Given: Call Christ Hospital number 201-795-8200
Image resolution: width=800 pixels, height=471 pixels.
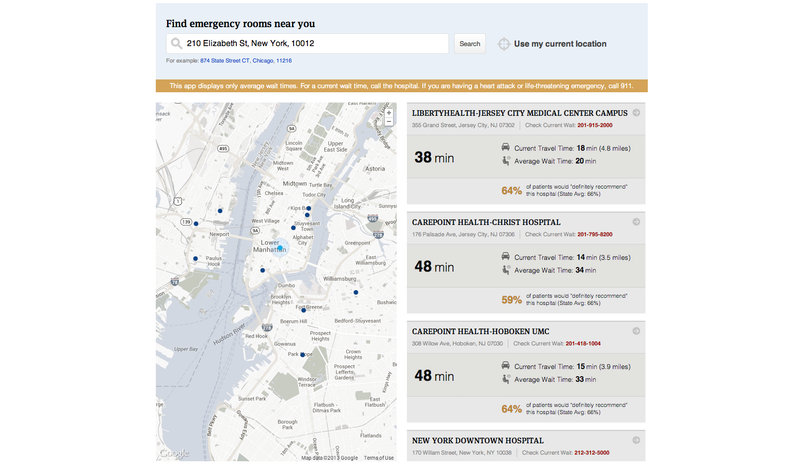Looking at the screenshot, I should pyautogui.click(x=595, y=234).
